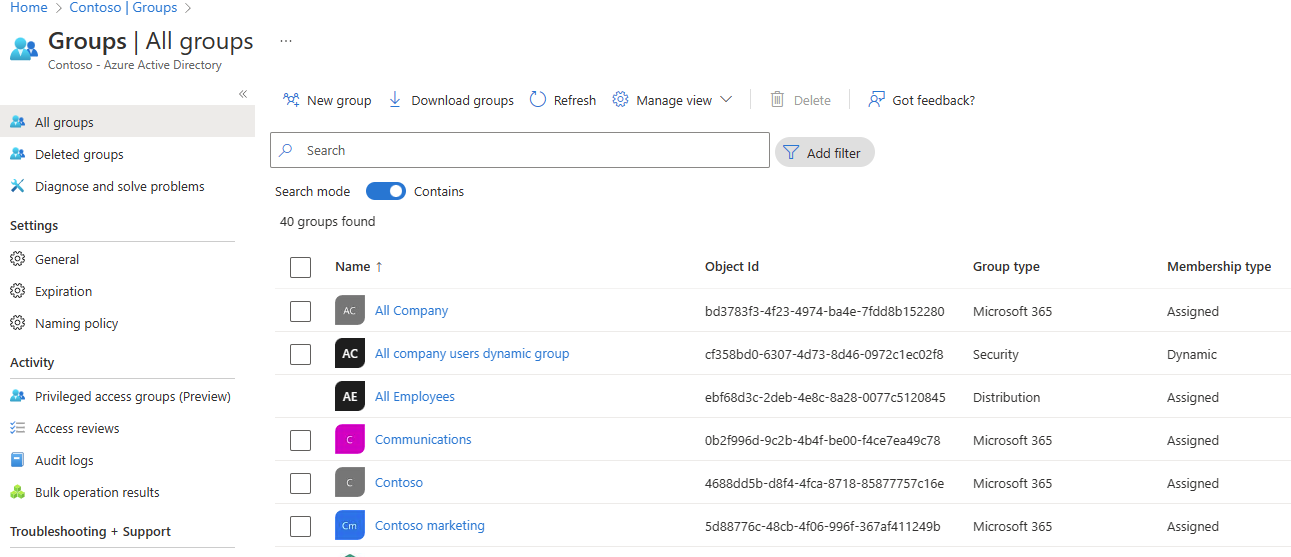The width and height of the screenshot is (1291, 557).
Task: Check the Contoso marketing row checkbox
Action: pyautogui.click(x=300, y=526)
